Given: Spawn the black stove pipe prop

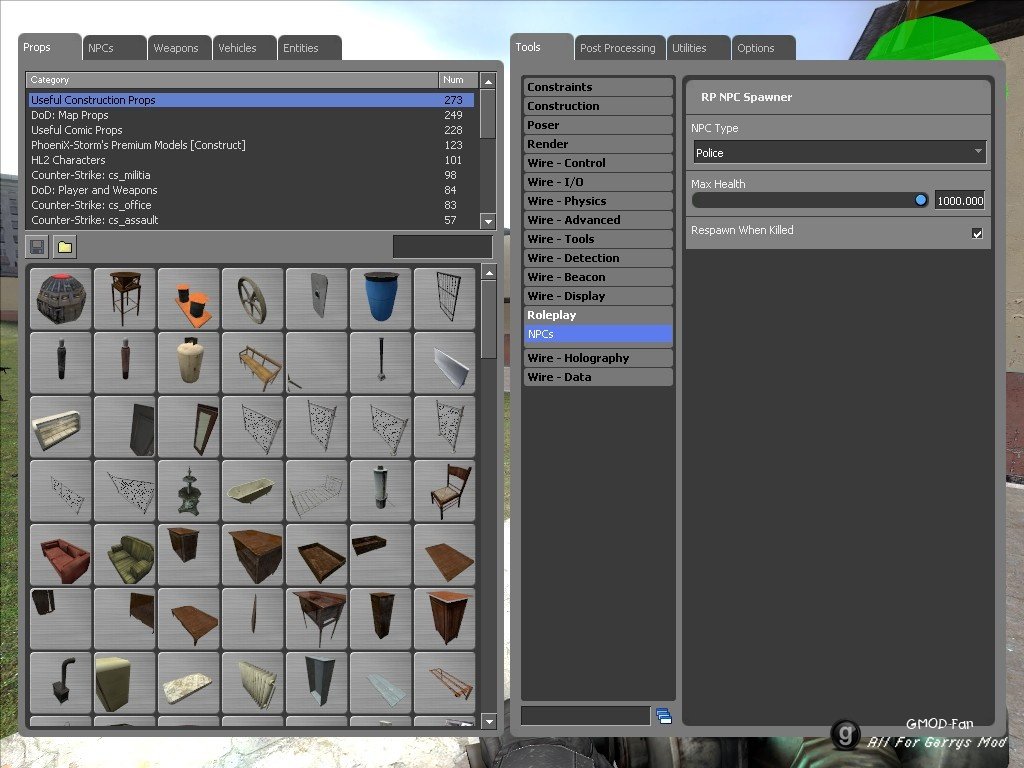Looking at the screenshot, I should point(61,682).
